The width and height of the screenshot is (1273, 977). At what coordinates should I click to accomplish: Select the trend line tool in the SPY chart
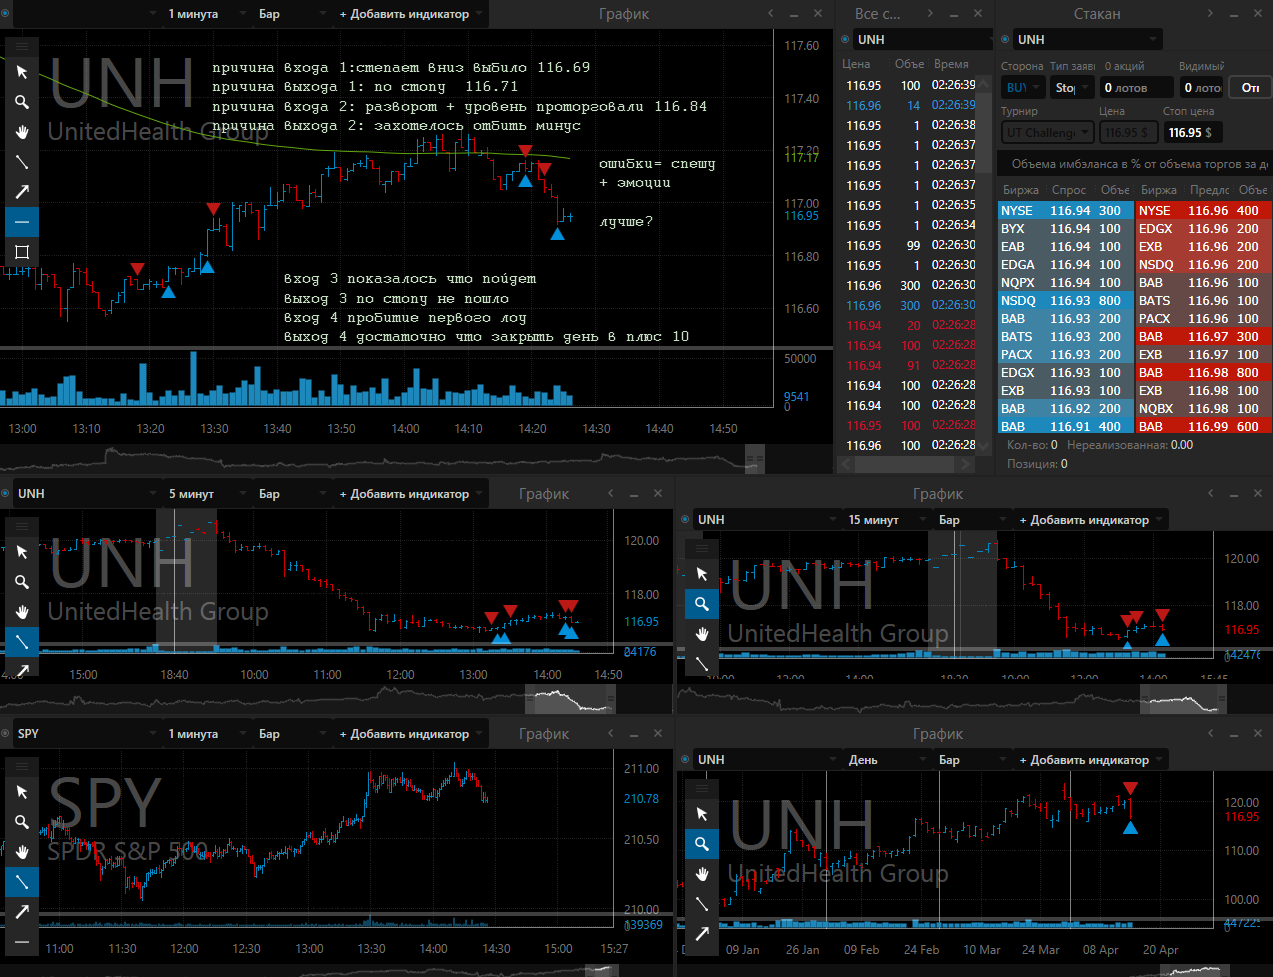pyautogui.click(x=22, y=882)
